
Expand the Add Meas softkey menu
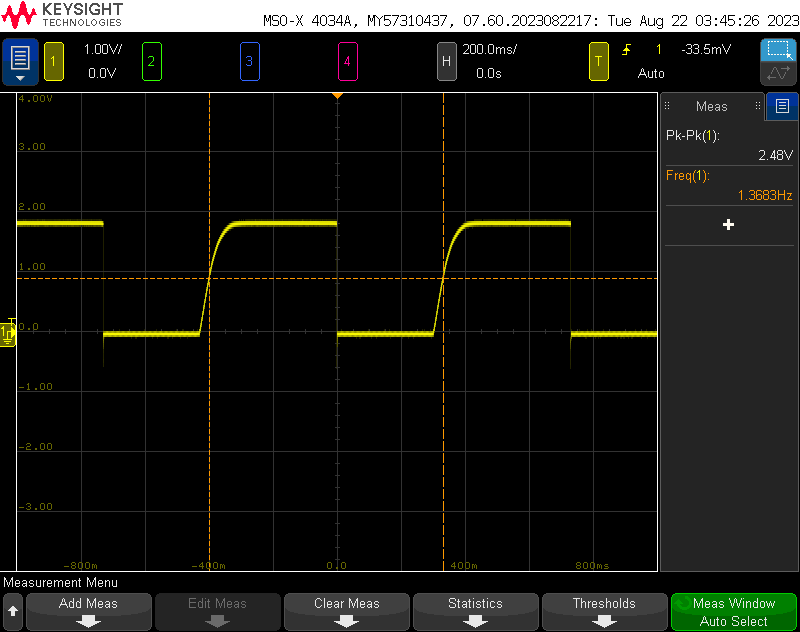click(89, 611)
